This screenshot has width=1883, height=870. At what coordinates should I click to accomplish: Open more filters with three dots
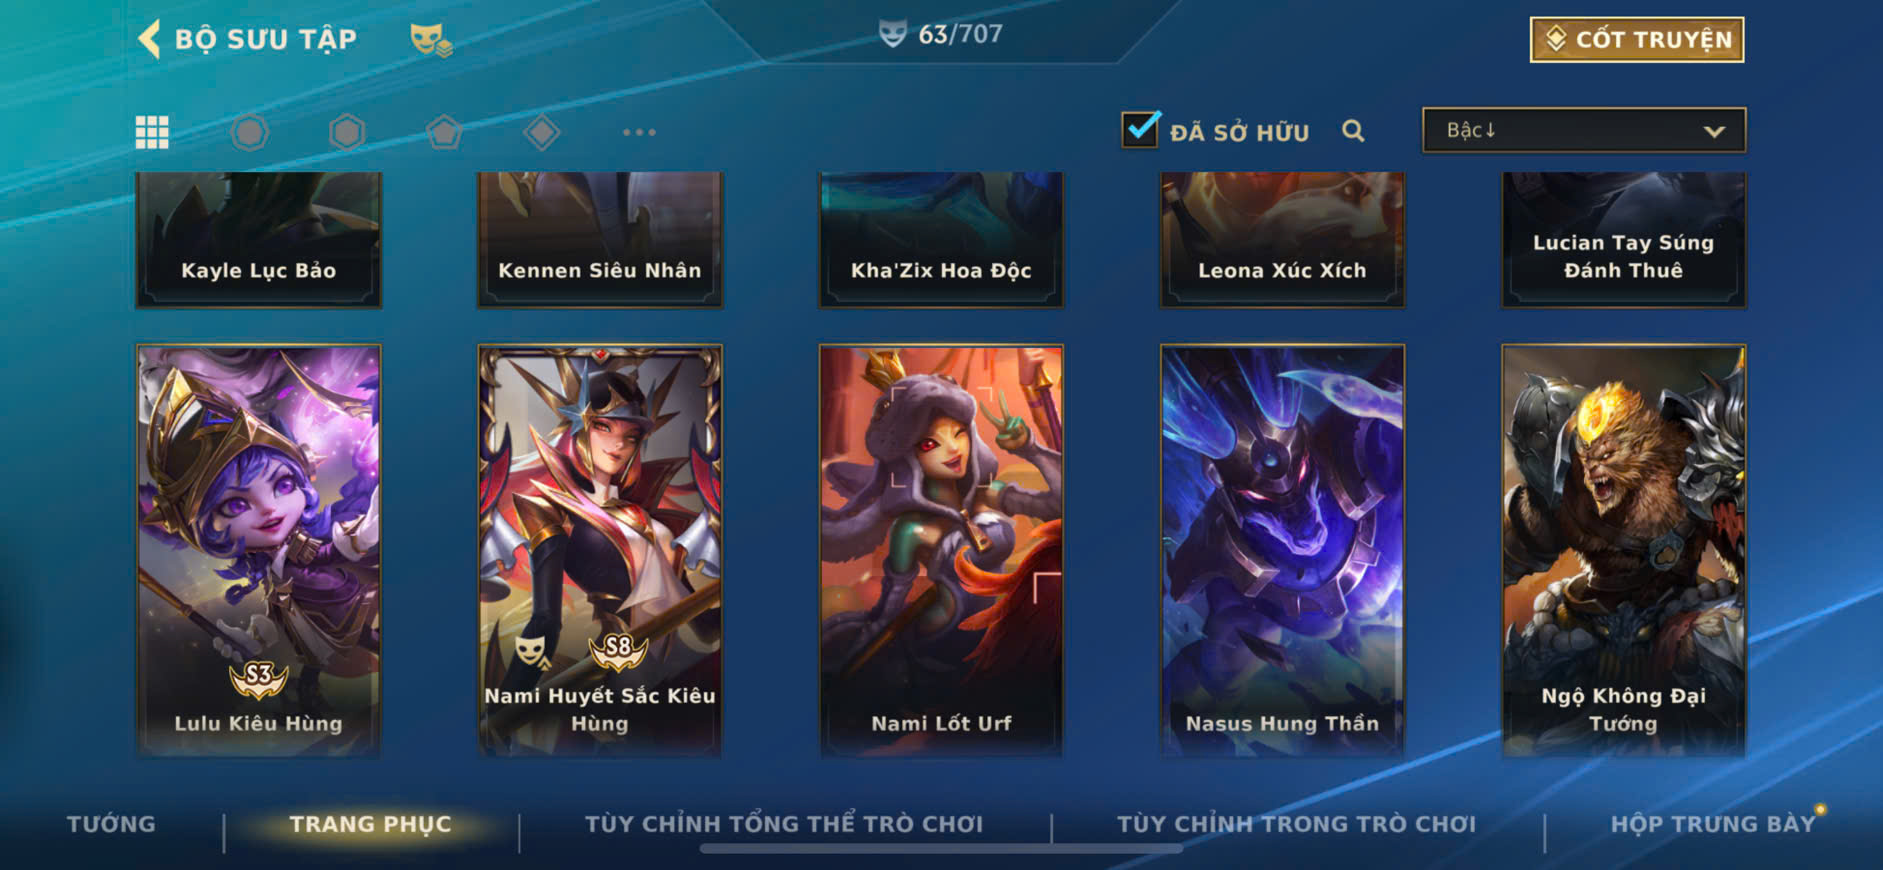click(639, 132)
